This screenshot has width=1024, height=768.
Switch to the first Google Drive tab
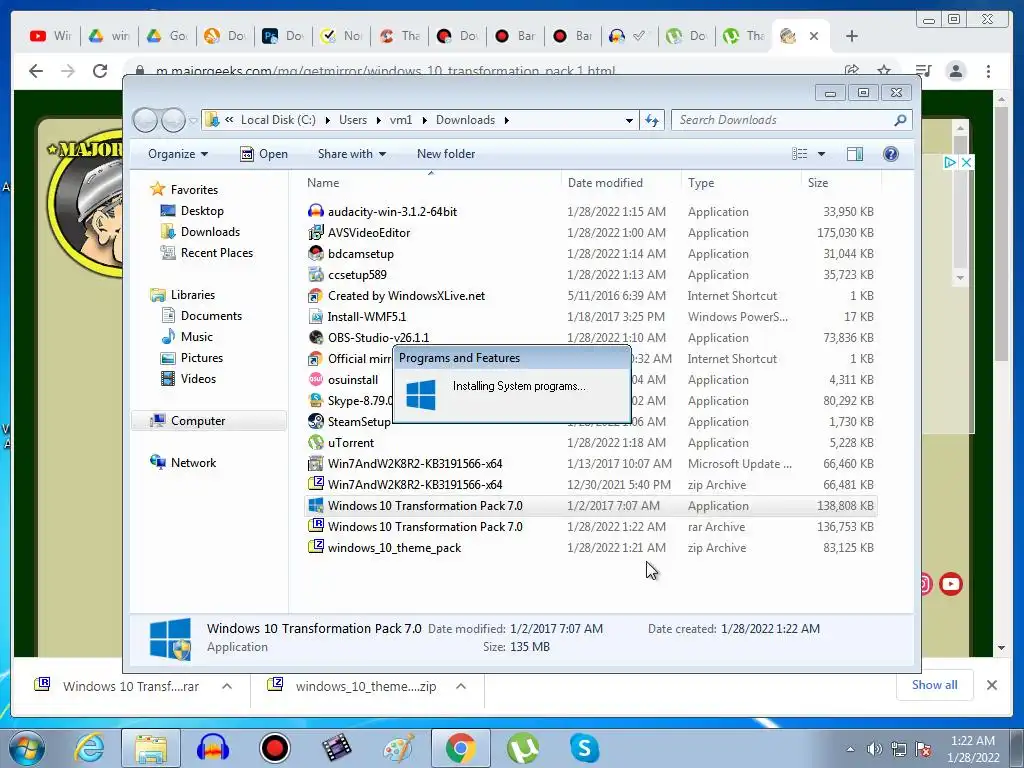[108, 36]
